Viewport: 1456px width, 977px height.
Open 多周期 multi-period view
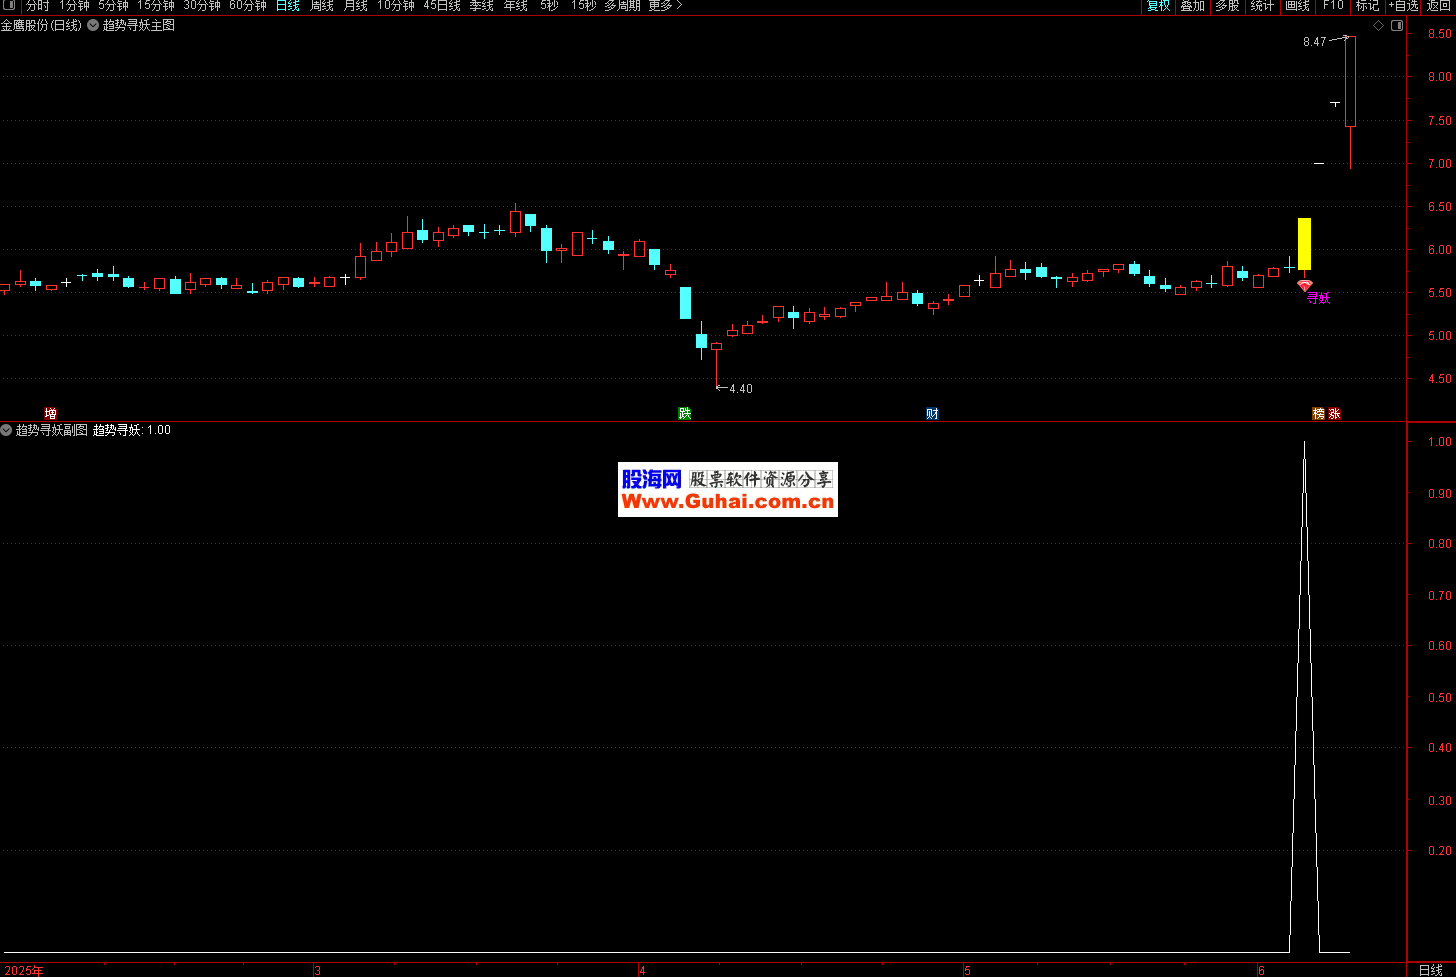(x=622, y=5)
